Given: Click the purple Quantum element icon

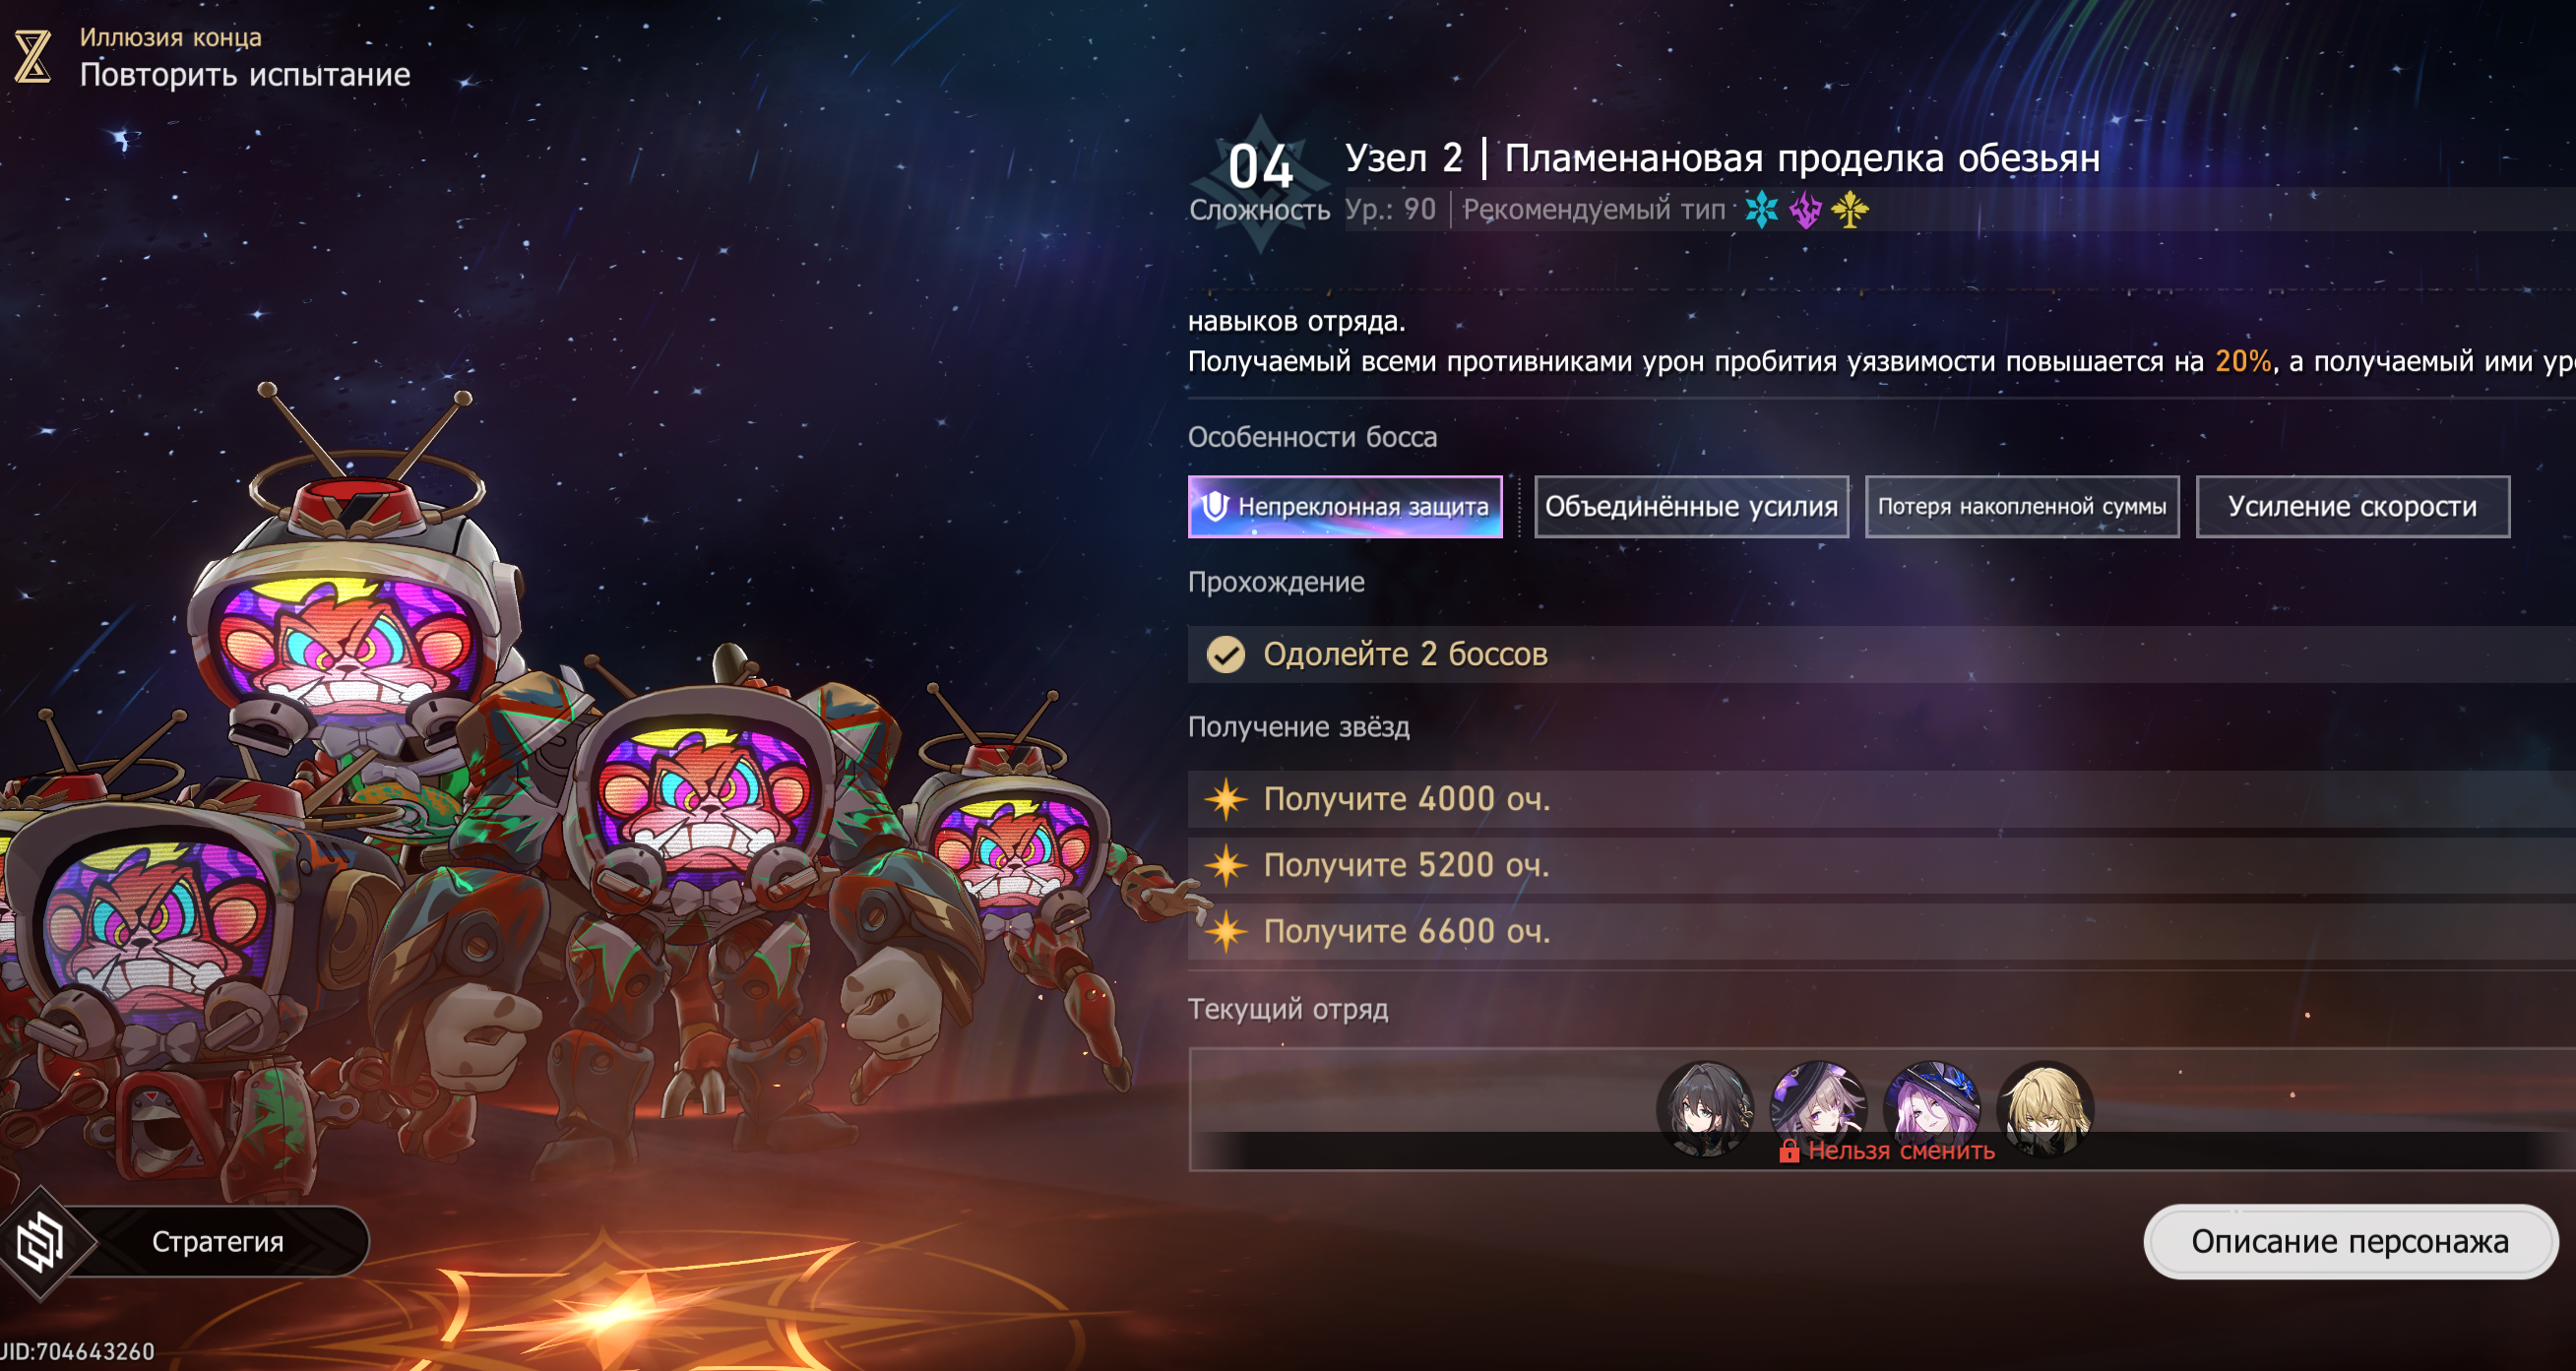Looking at the screenshot, I should tap(1806, 210).
